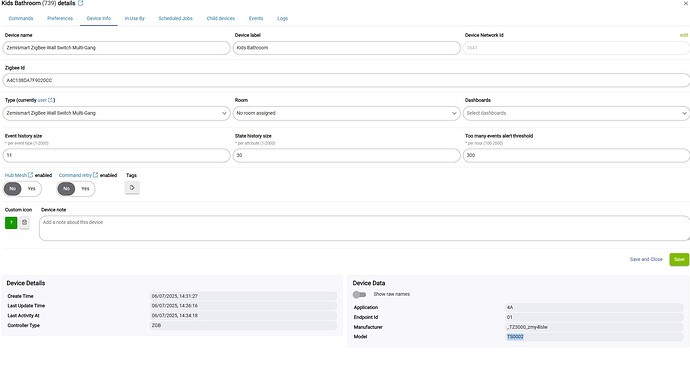Open the user driver link icon beside Type
This screenshot has height=374, width=690.
[50, 100]
